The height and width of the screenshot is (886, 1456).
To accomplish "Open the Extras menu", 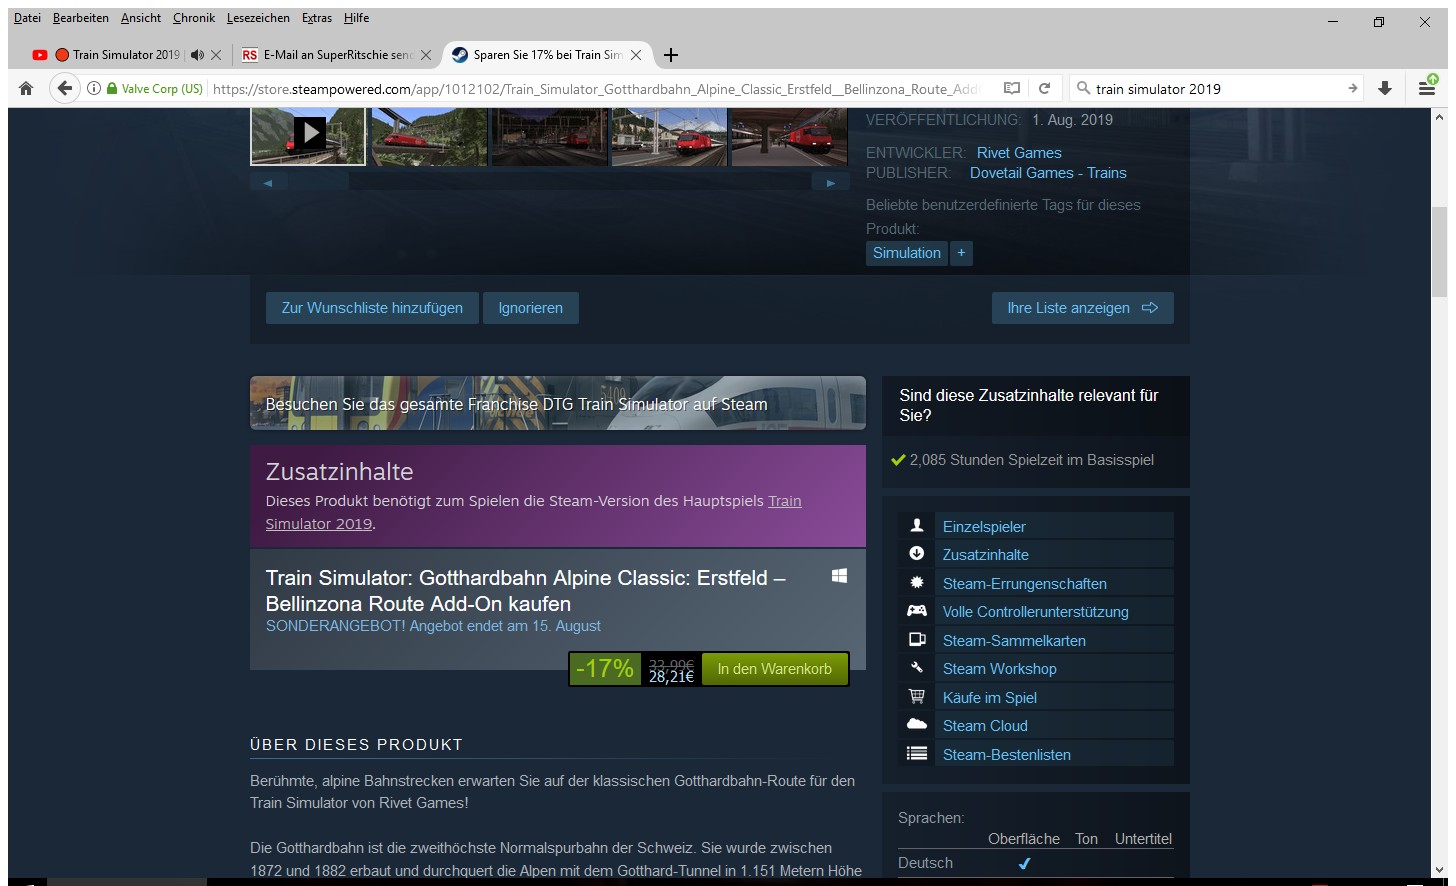I will tap(317, 18).
